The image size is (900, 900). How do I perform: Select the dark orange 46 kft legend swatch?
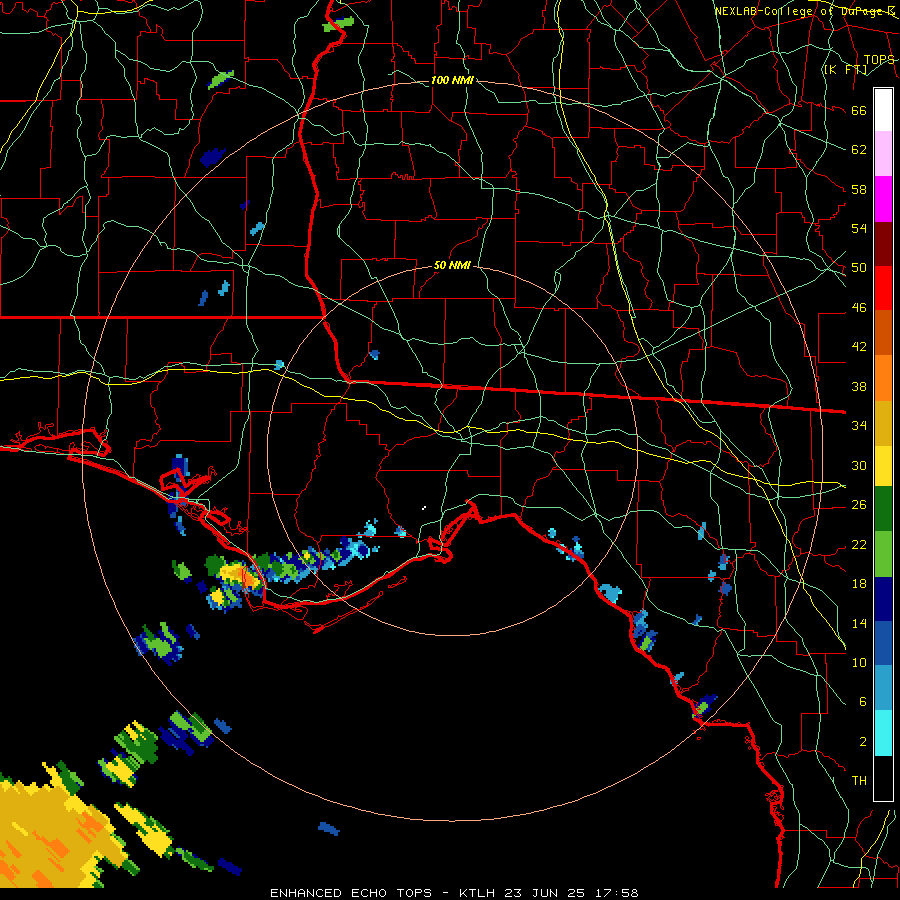(x=883, y=332)
